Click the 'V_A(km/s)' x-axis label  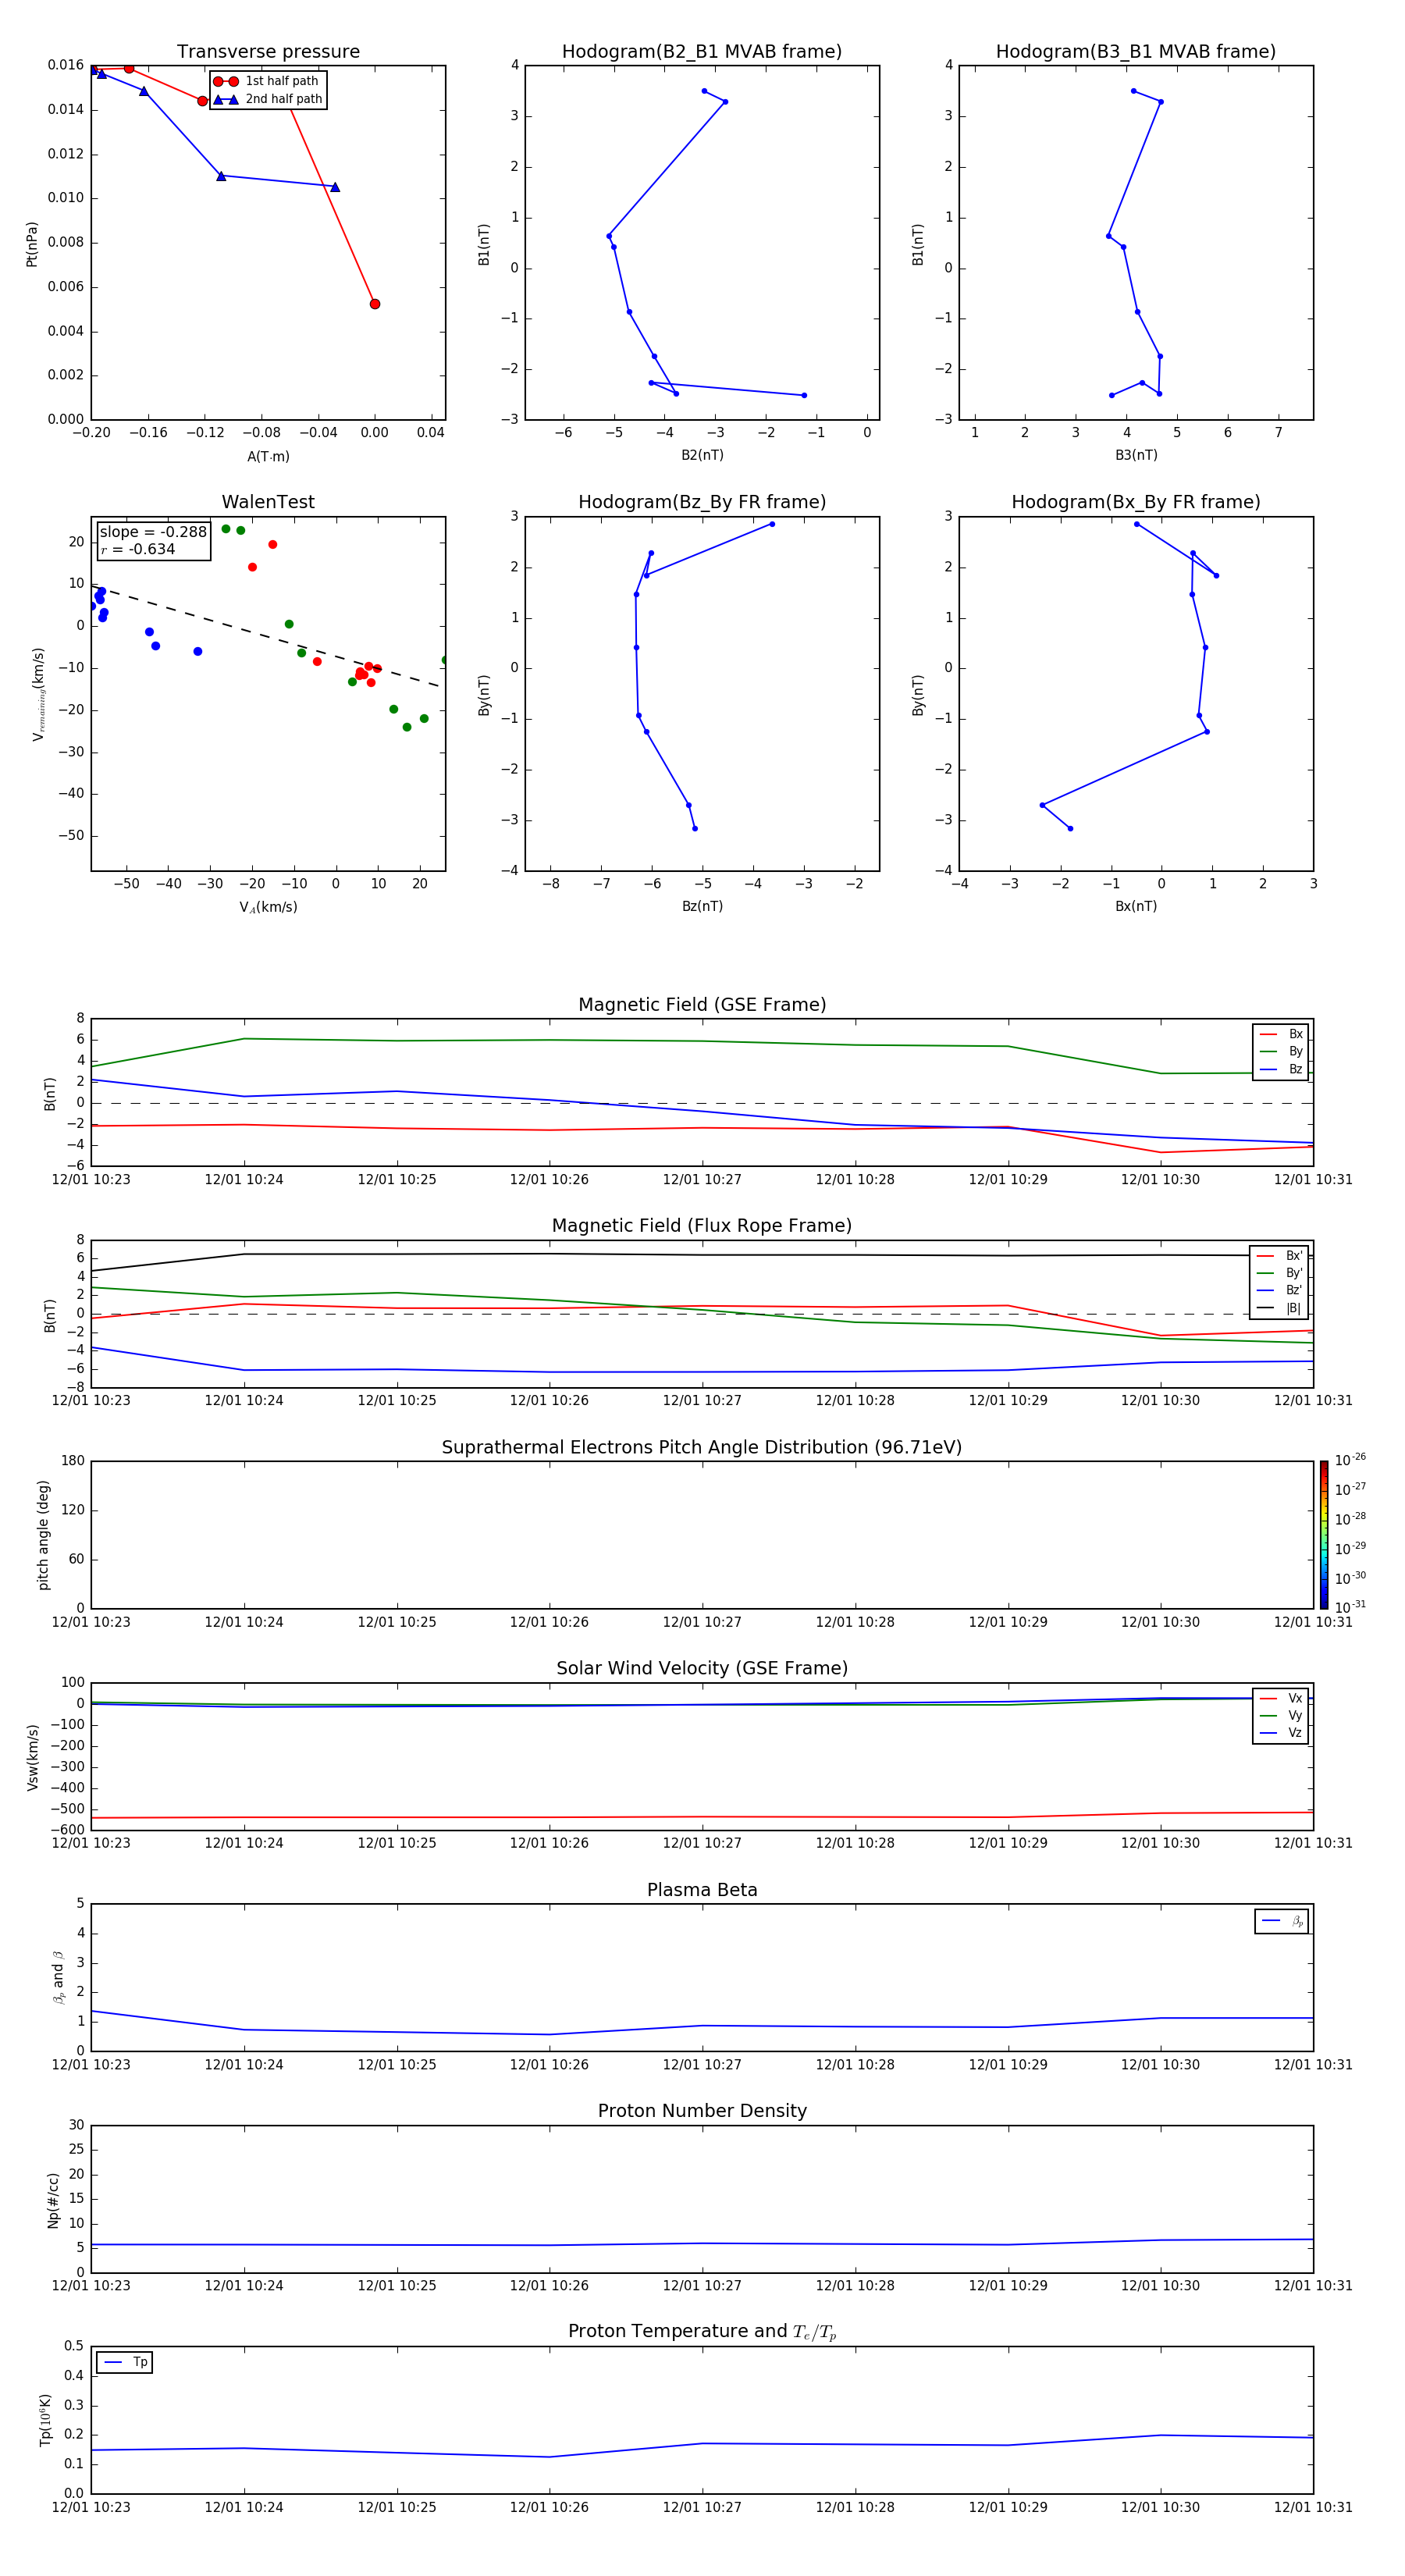[x=268, y=908]
